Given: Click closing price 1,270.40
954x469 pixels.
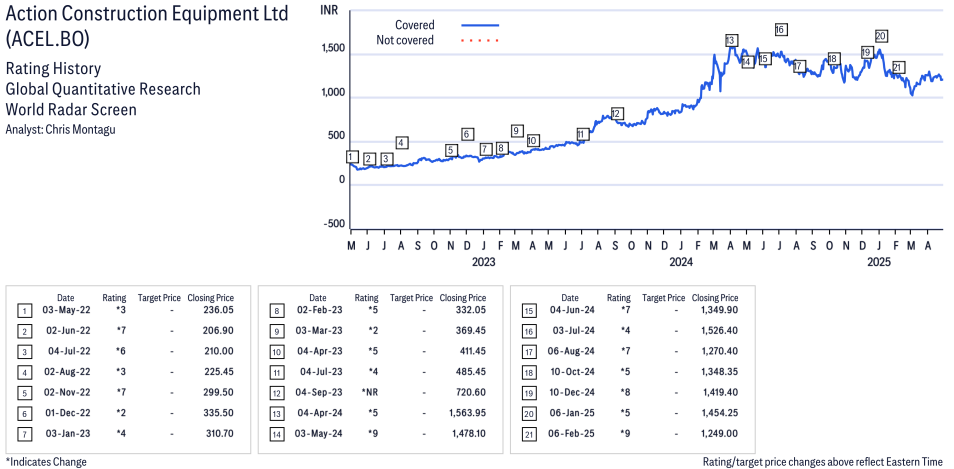Looking at the screenshot, I should [719, 351].
